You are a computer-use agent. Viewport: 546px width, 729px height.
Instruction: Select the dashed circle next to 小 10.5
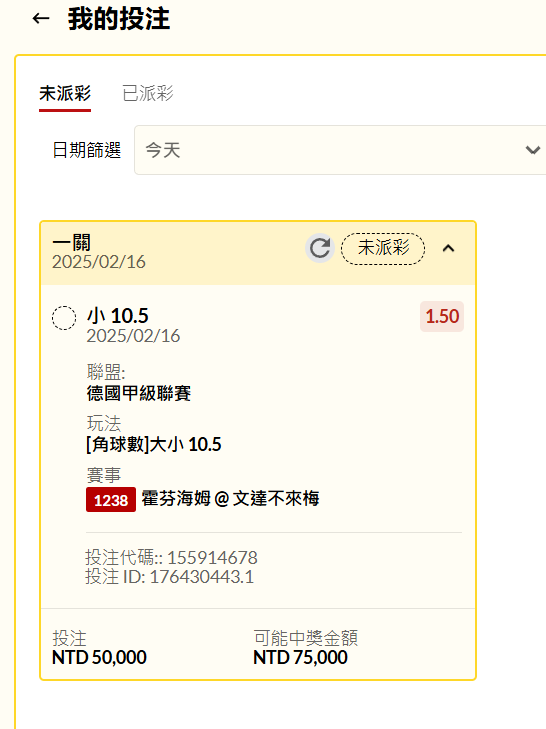[64, 318]
